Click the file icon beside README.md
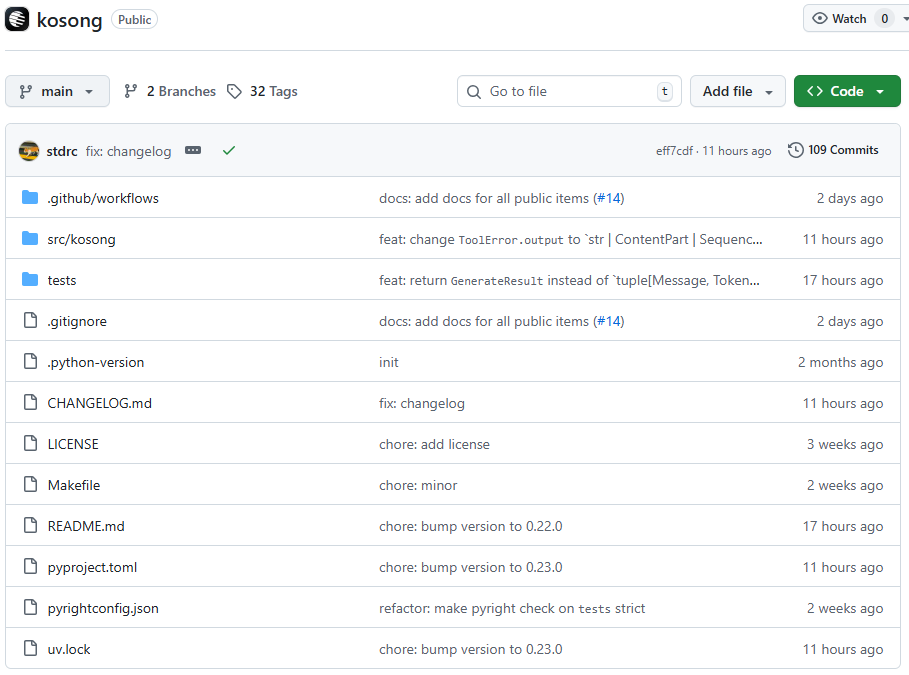 30,525
